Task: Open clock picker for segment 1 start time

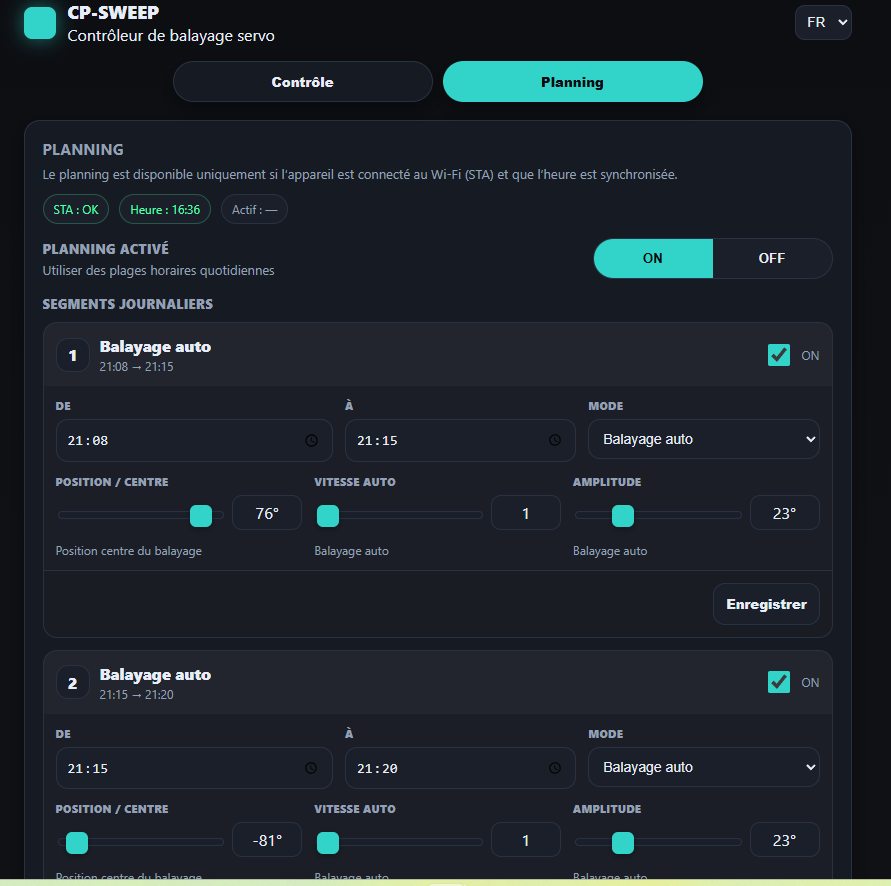Action: point(311,440)
